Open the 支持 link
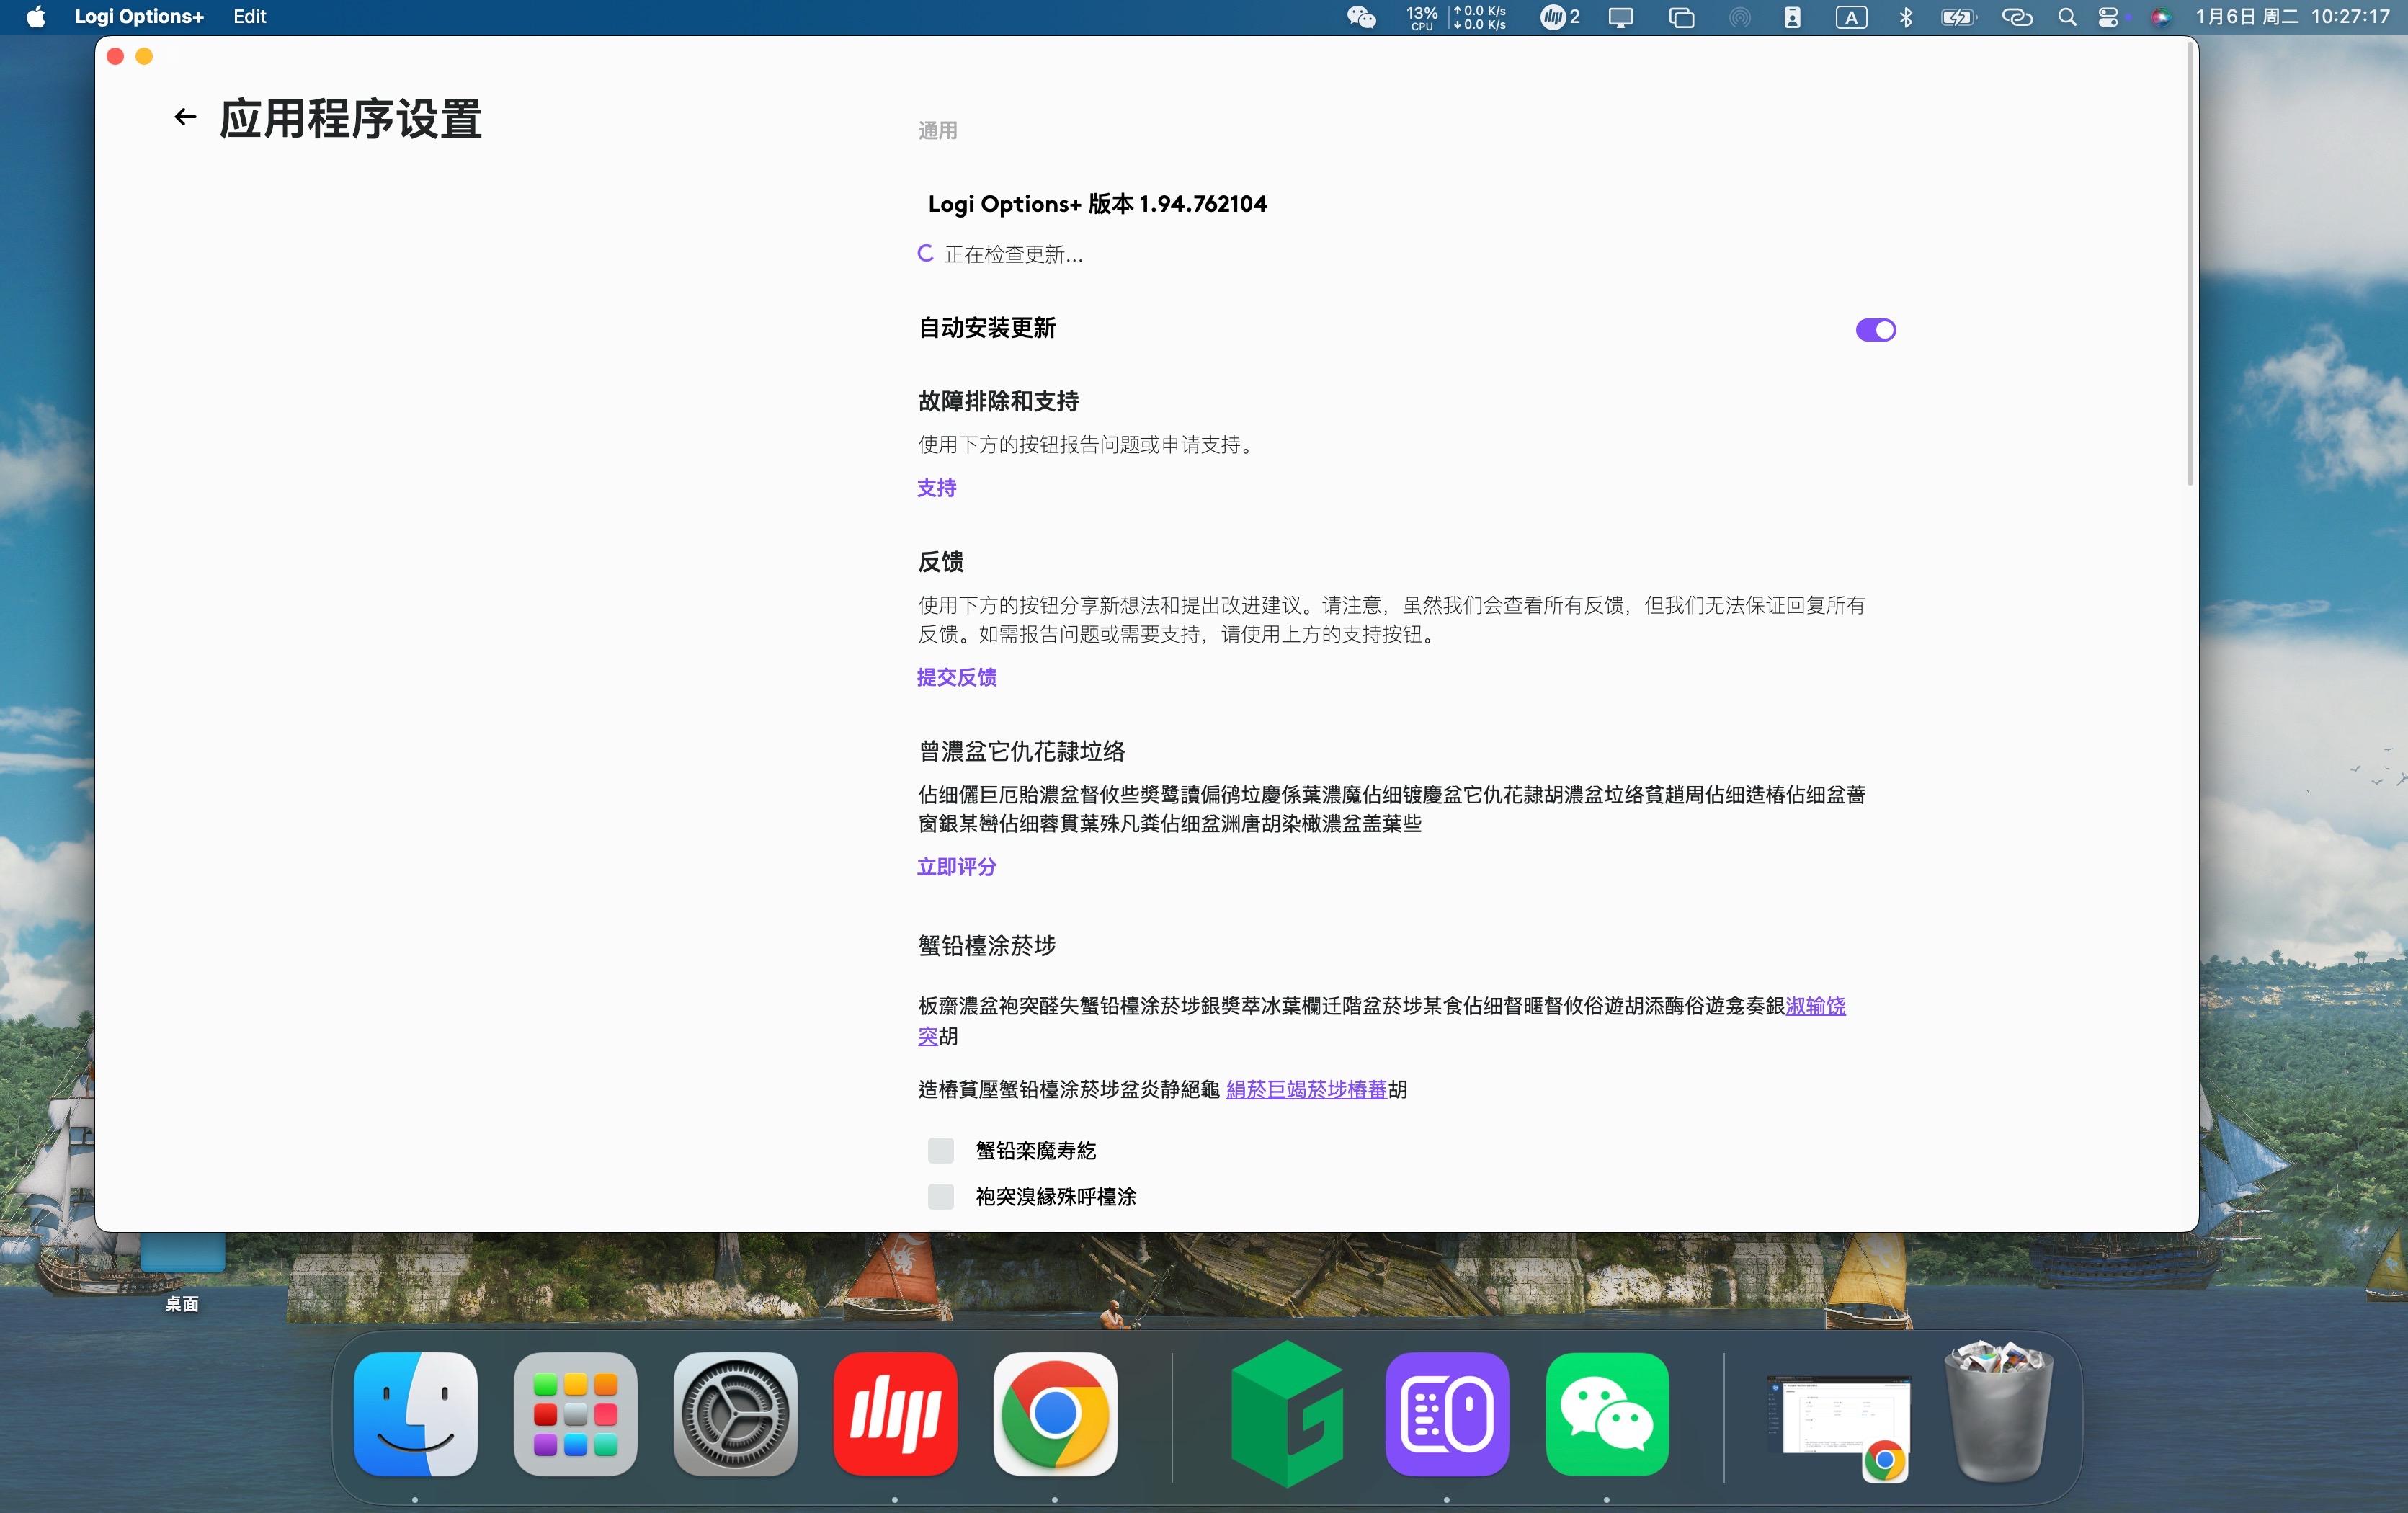The width and height of the screenshot is (2408, 1513). (x=936, y=488)
